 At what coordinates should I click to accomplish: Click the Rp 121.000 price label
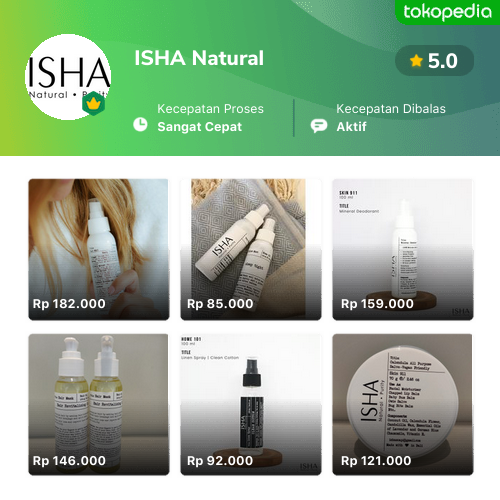point(376,461)
